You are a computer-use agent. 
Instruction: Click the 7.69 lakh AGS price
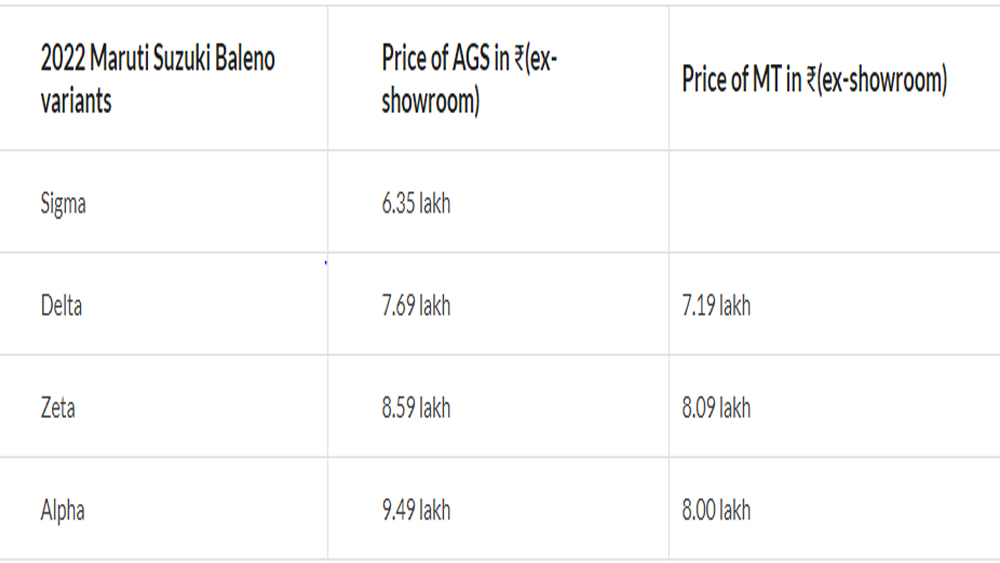(x=416, y=306)
